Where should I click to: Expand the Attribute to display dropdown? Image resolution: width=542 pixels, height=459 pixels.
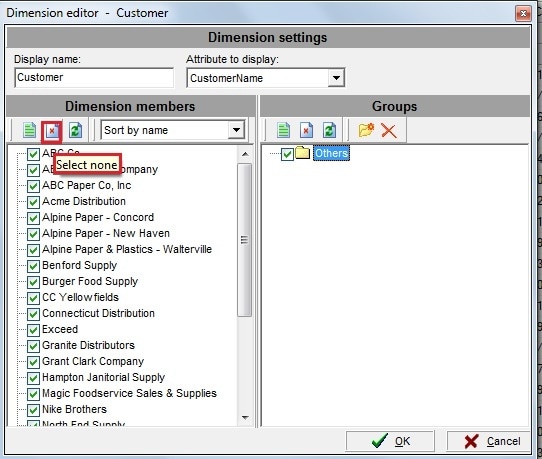coord(336,78)
